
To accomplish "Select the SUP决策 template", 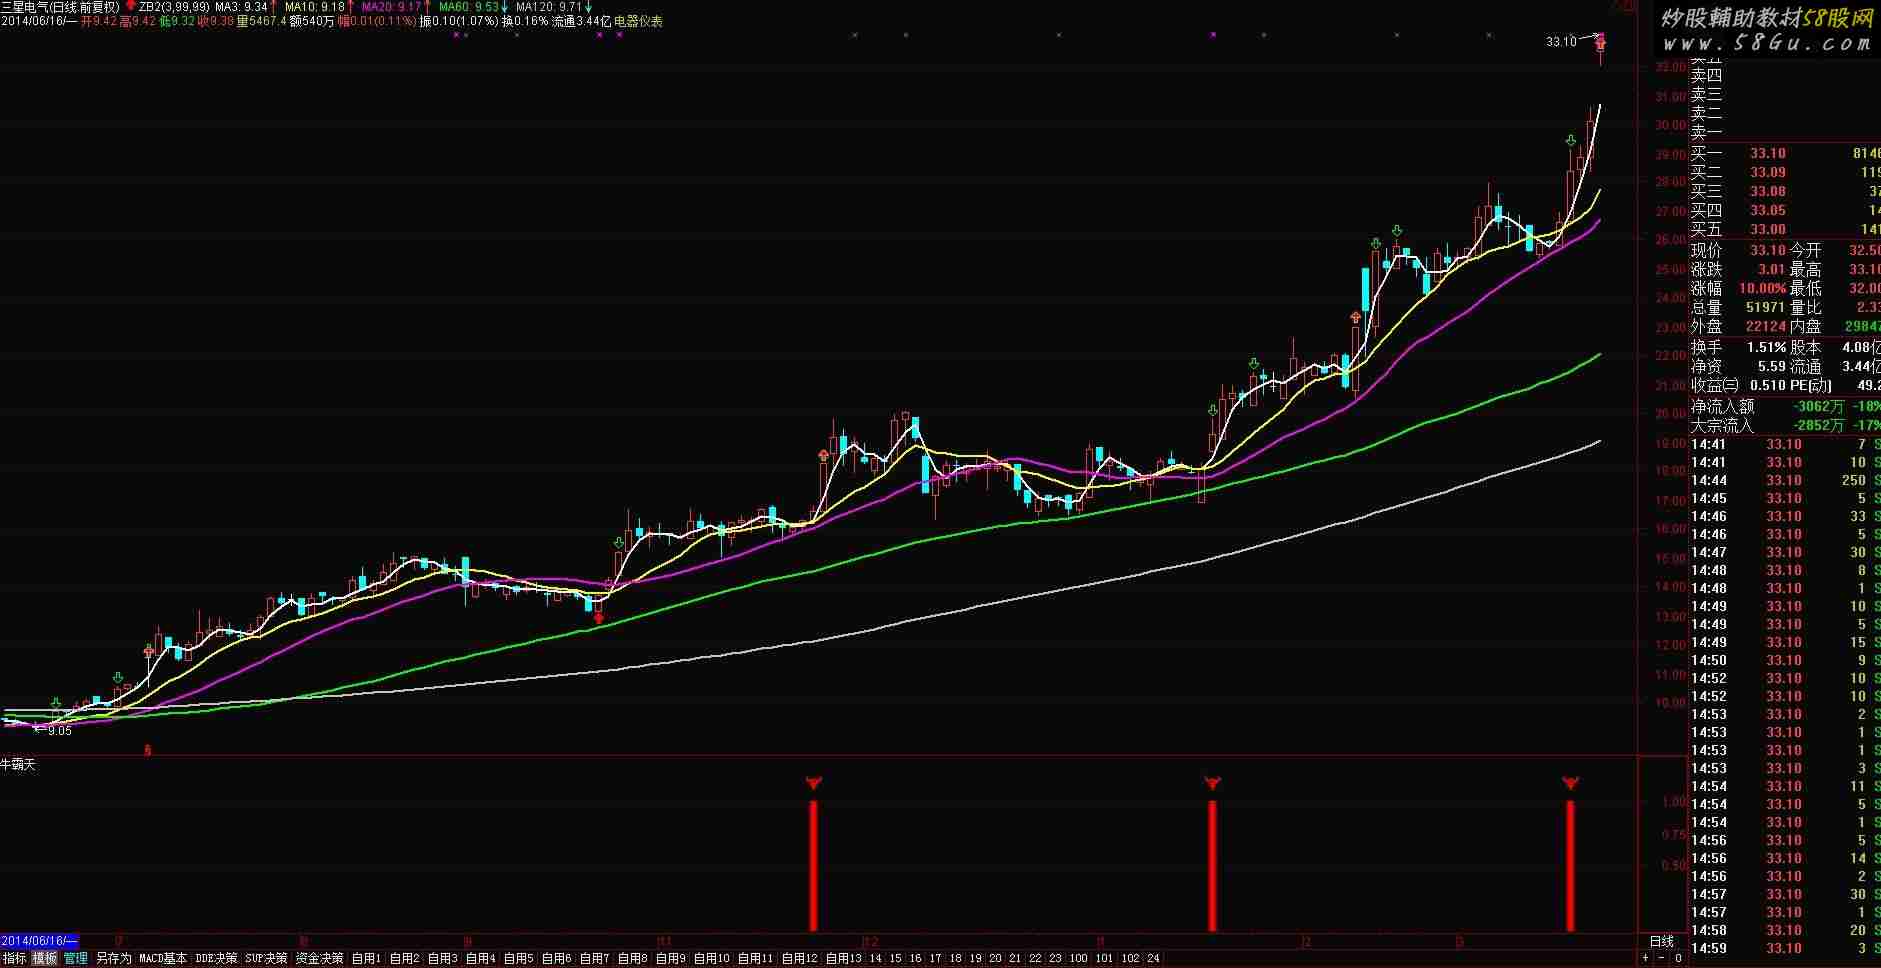I will [x=266, y=958].
